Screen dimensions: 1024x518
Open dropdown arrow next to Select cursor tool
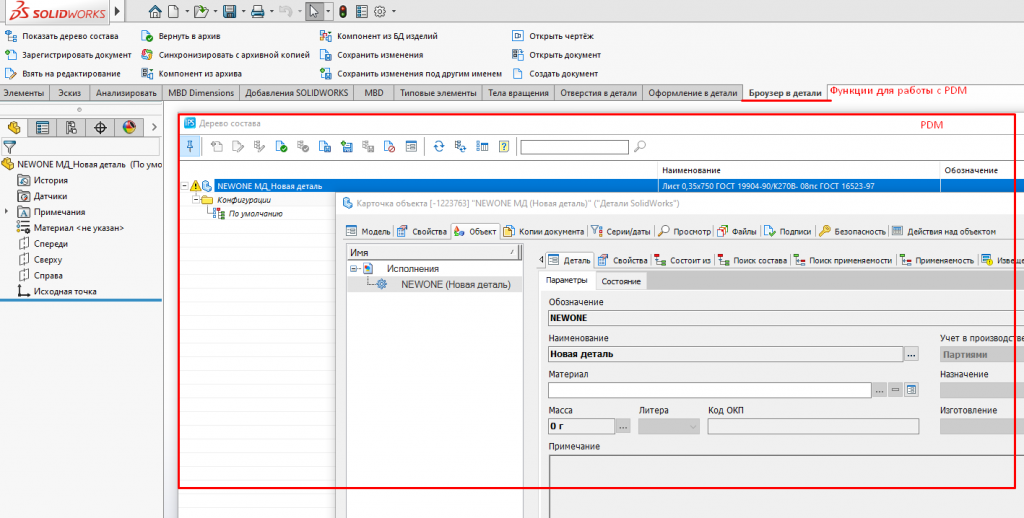click(328, 12)
